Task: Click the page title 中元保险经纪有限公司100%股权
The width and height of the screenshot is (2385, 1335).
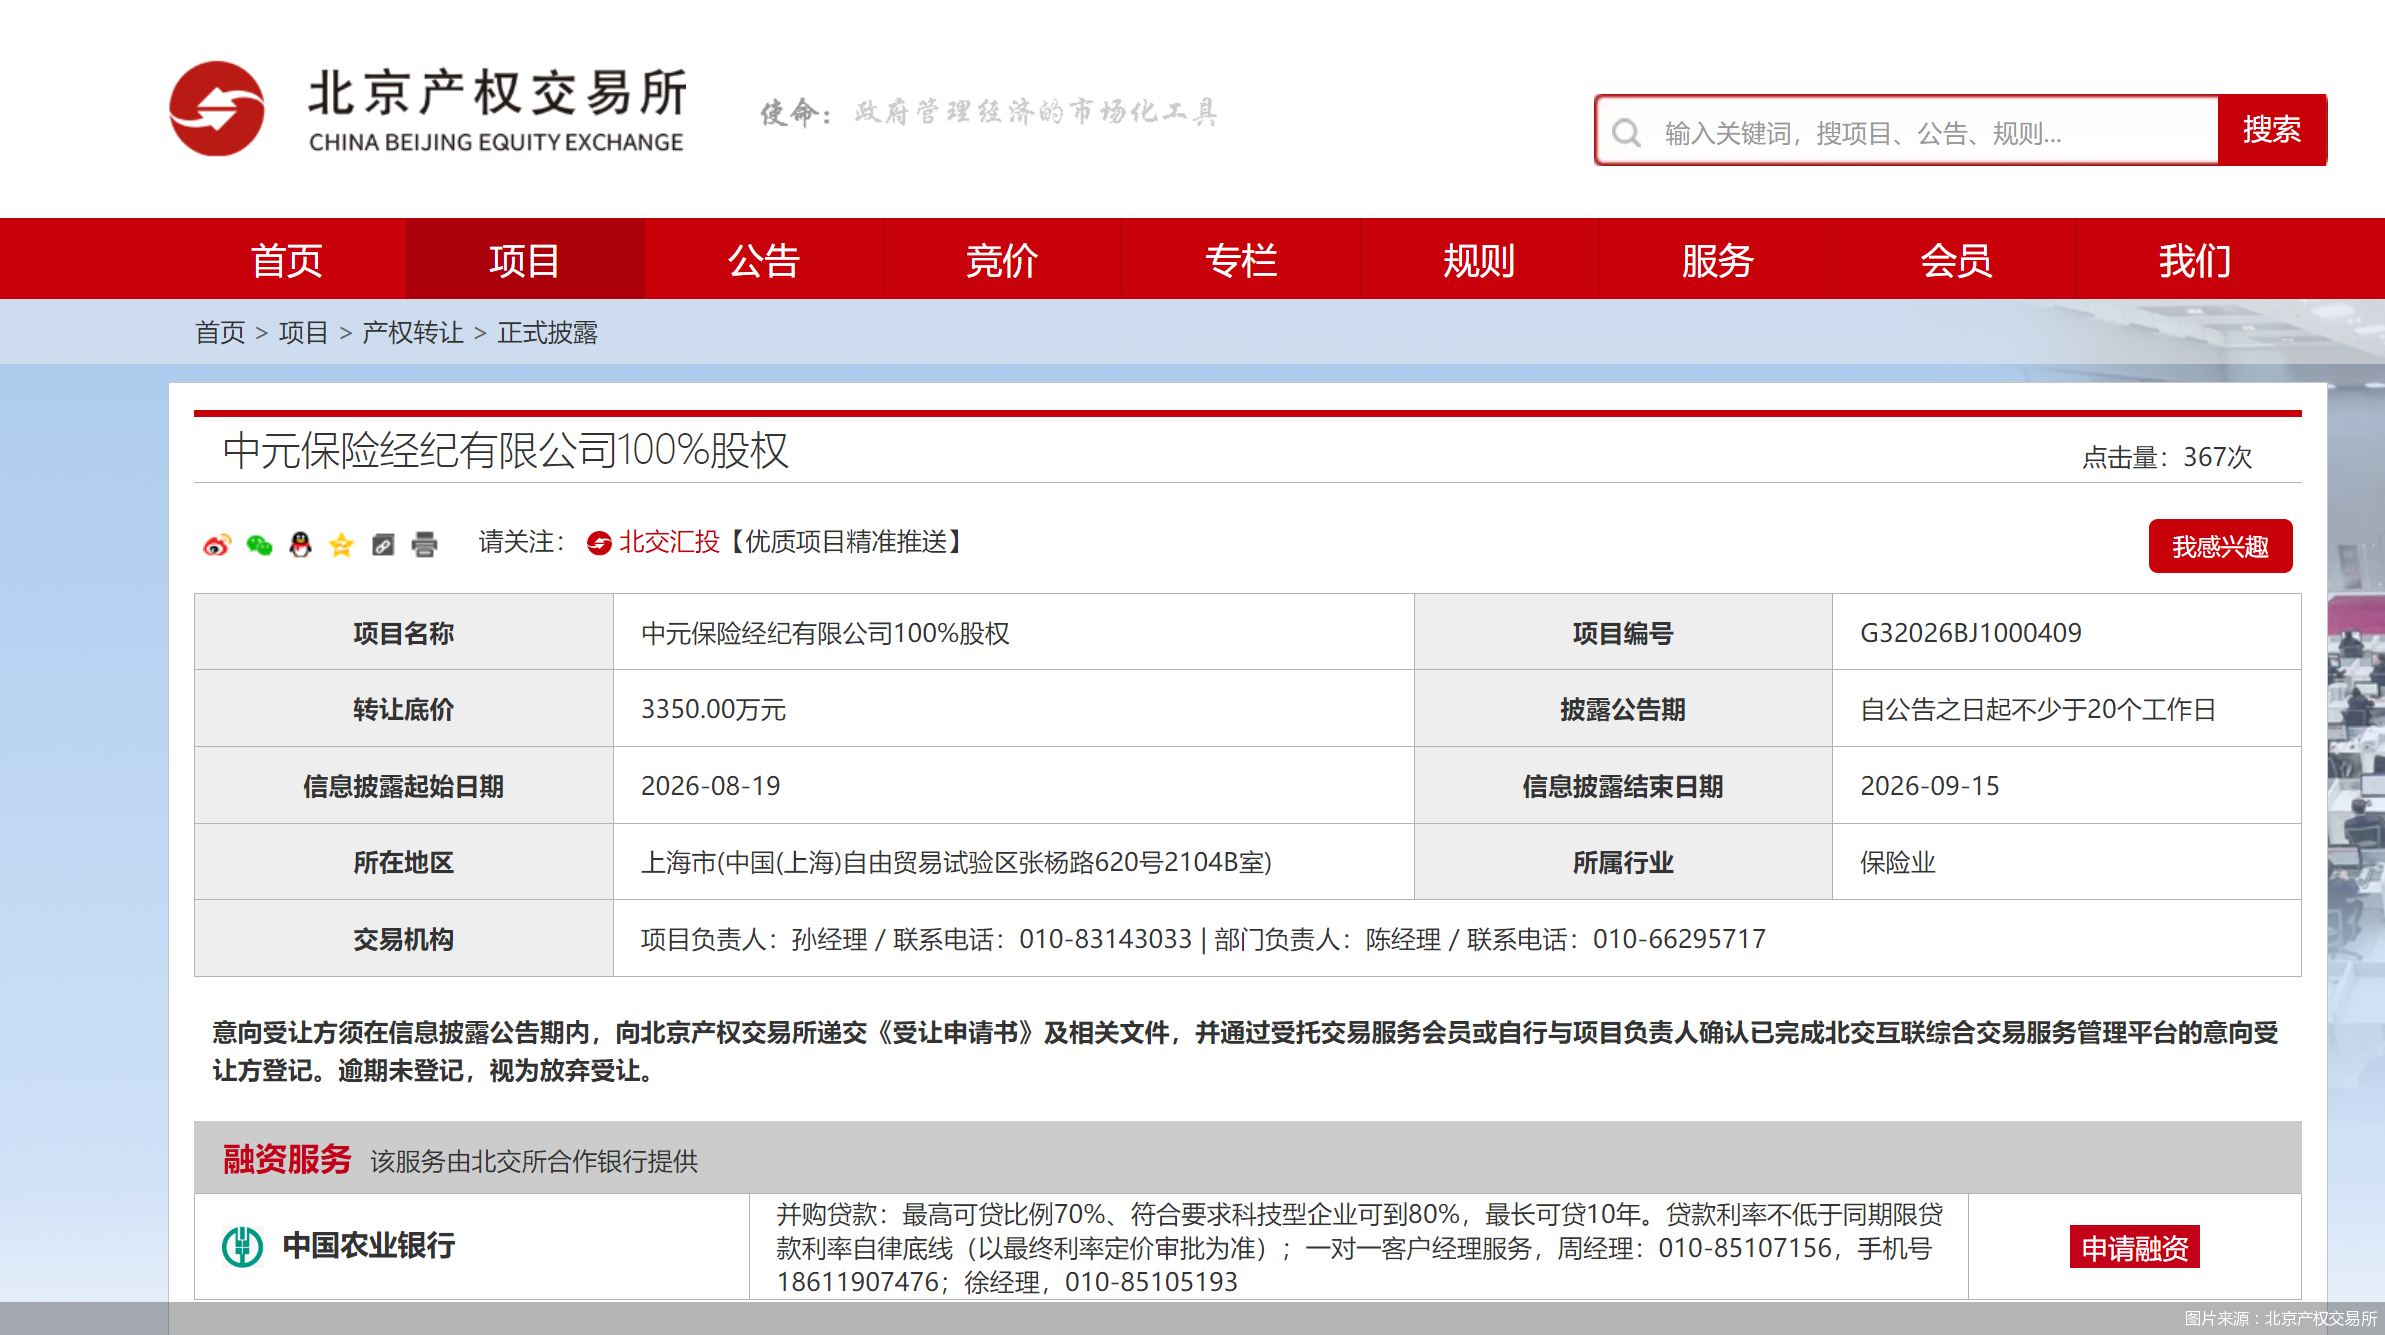Action: pyautogui.click(x=506, y=450)
